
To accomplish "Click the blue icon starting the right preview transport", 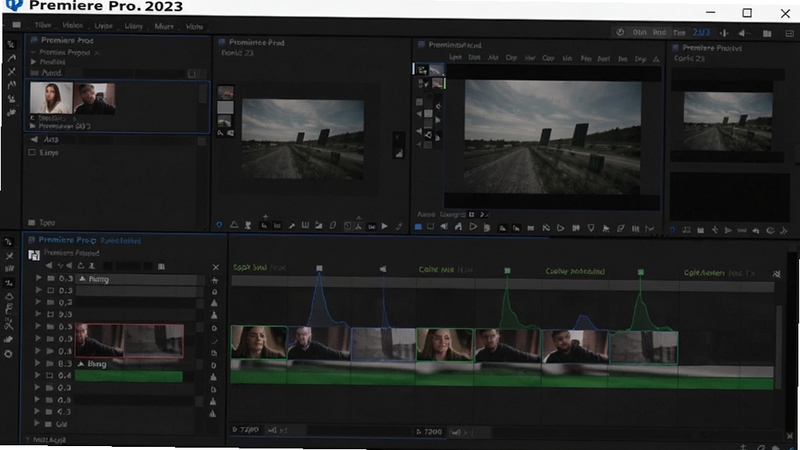I will point(672,230).
